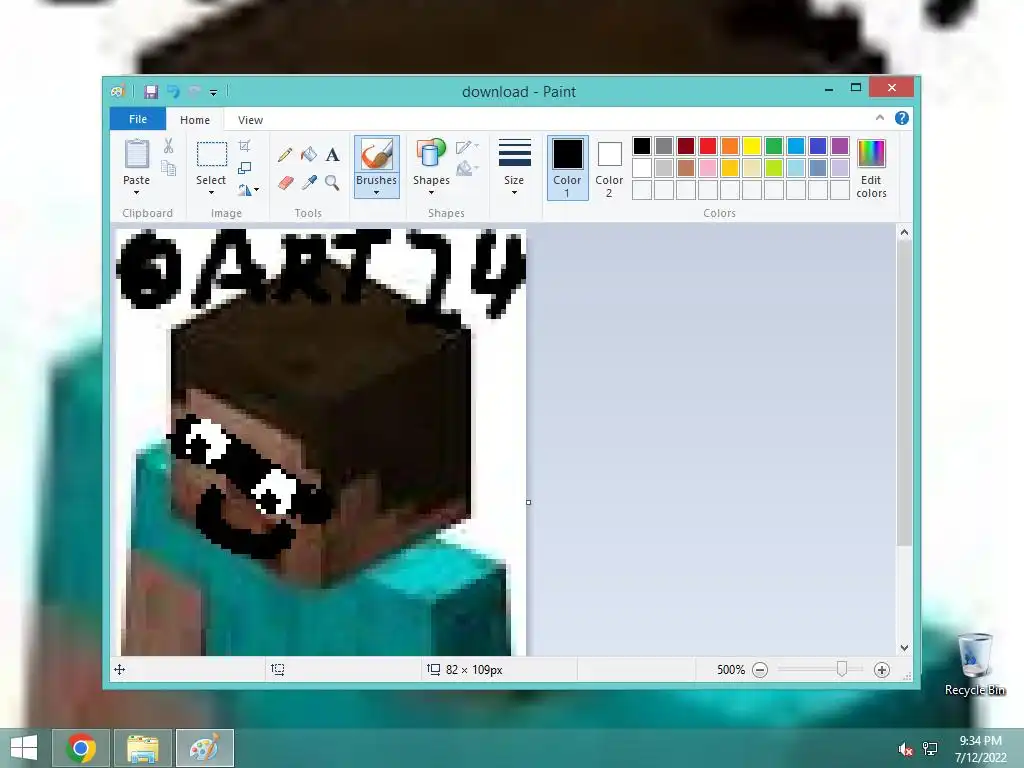Click the zoom slider thumb
The image size is (1024, 768).
(842, 669)
